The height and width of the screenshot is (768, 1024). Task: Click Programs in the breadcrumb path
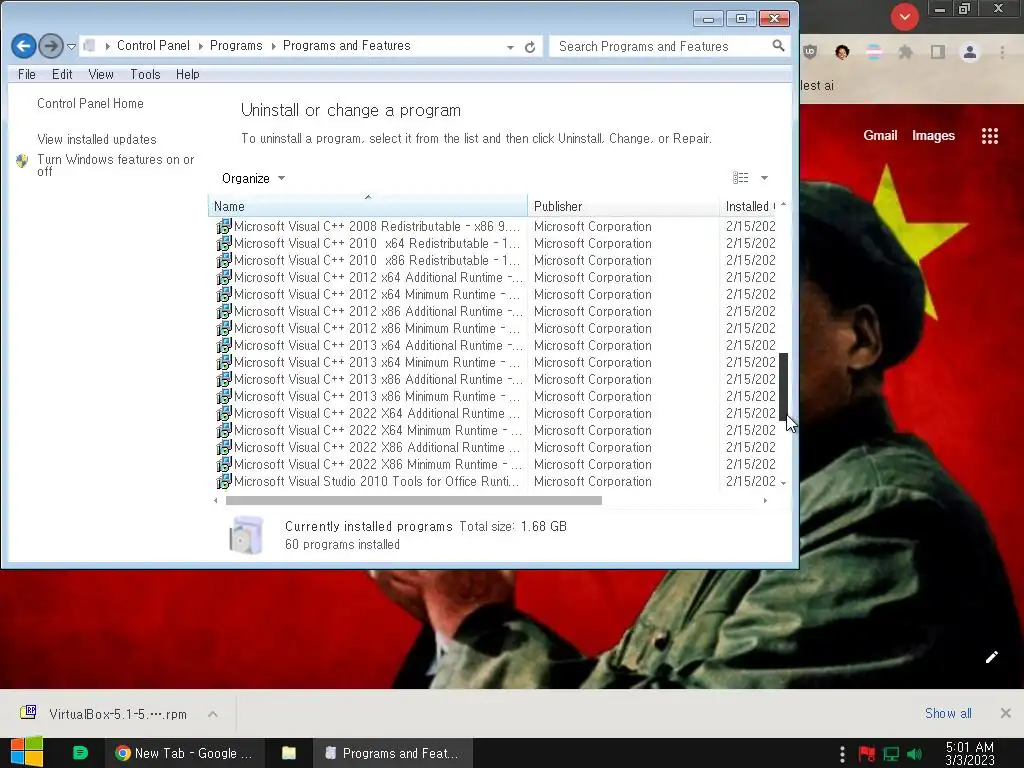(236, 46)
